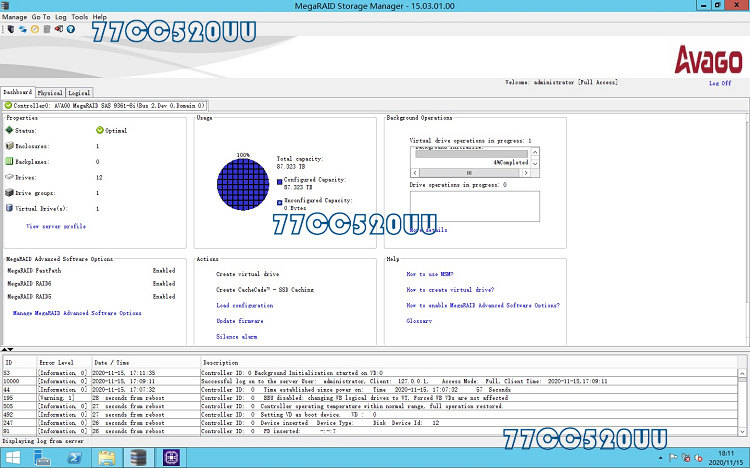
Task: Click the Load configuration link
Action: coord(244,305)
